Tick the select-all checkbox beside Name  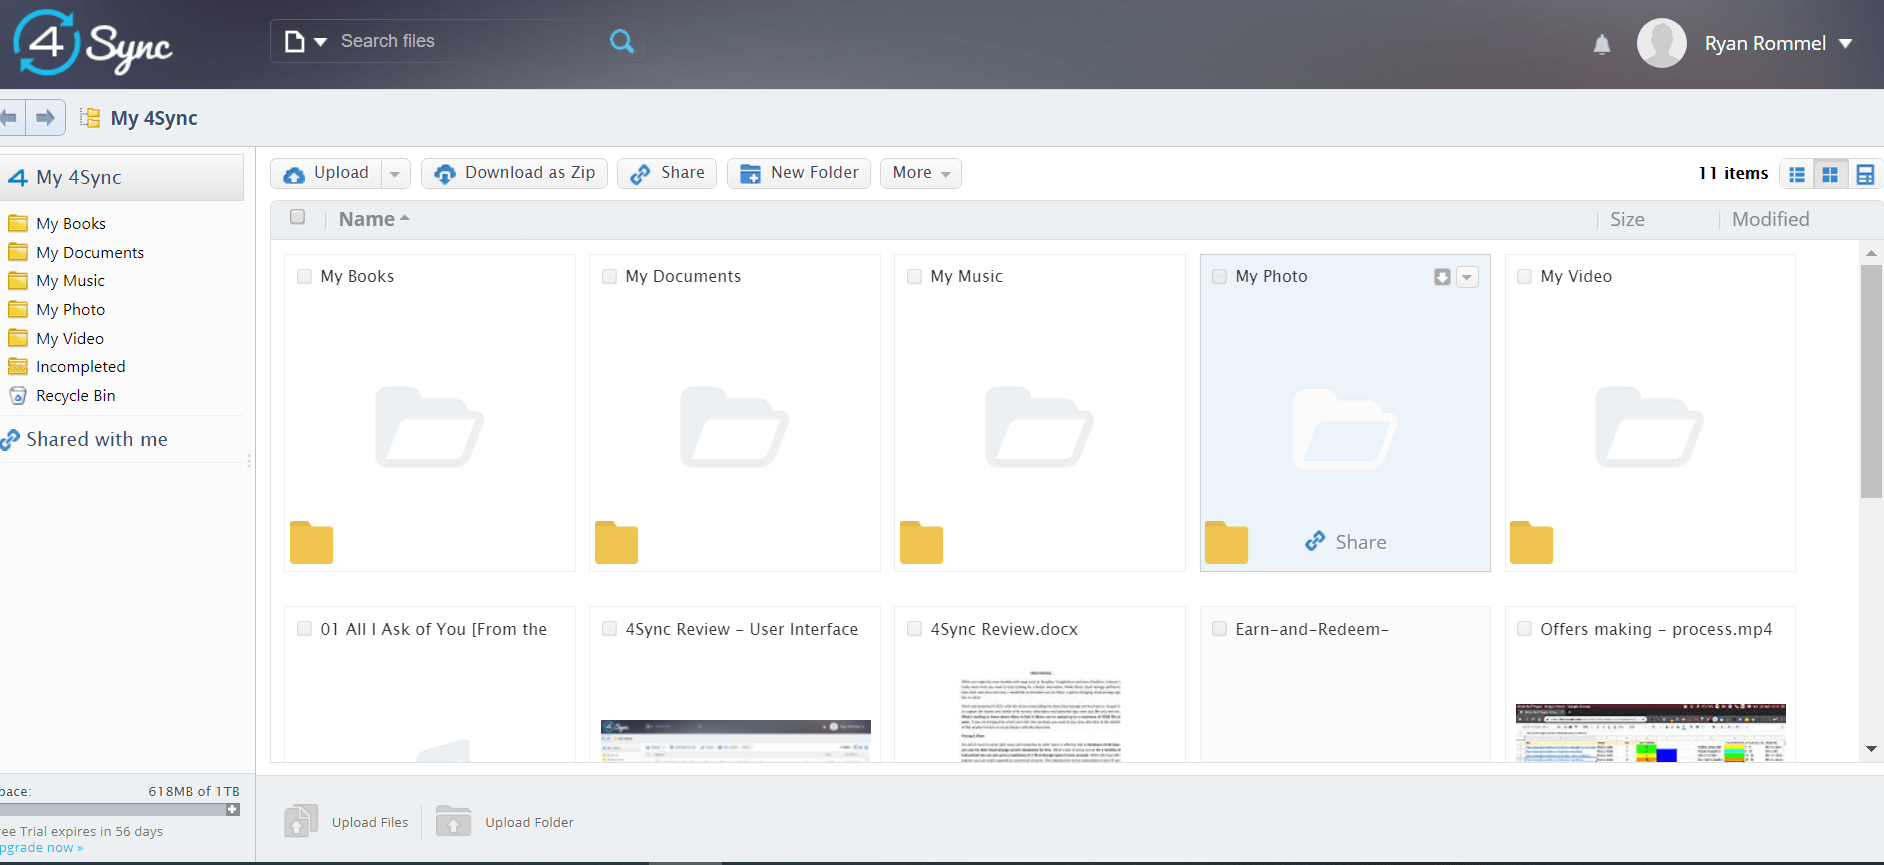coord(297,217)
